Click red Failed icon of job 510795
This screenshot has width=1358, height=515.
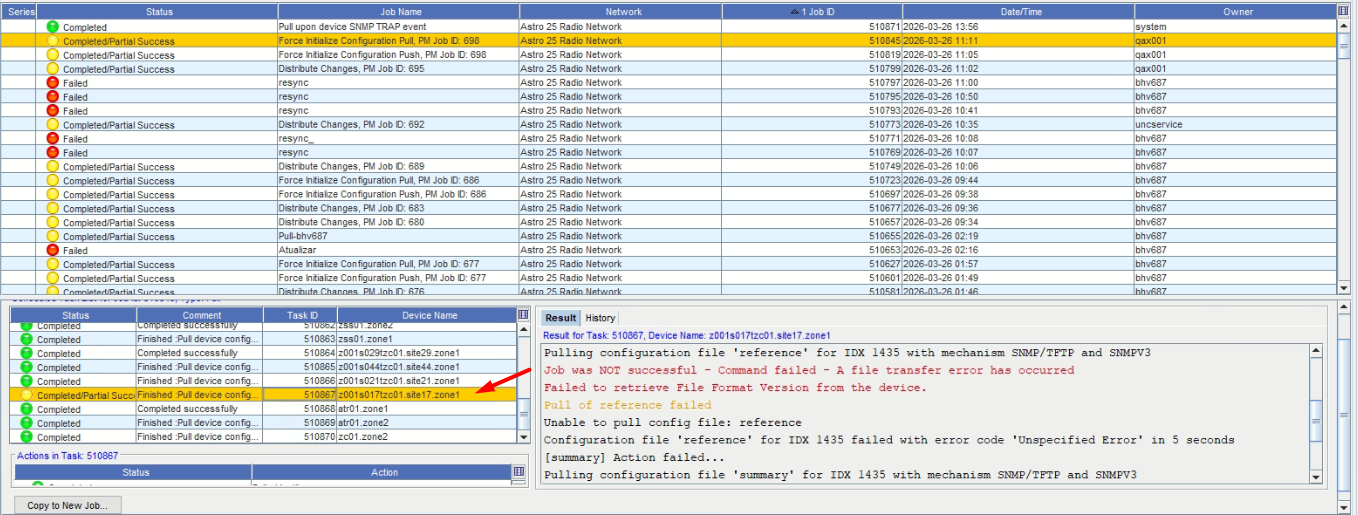(53, 97)
